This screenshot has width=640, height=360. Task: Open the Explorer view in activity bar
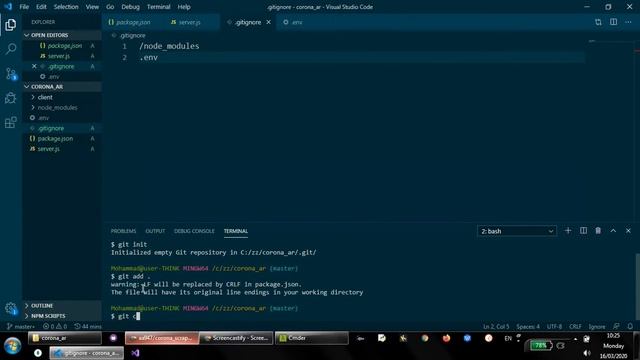11,25
